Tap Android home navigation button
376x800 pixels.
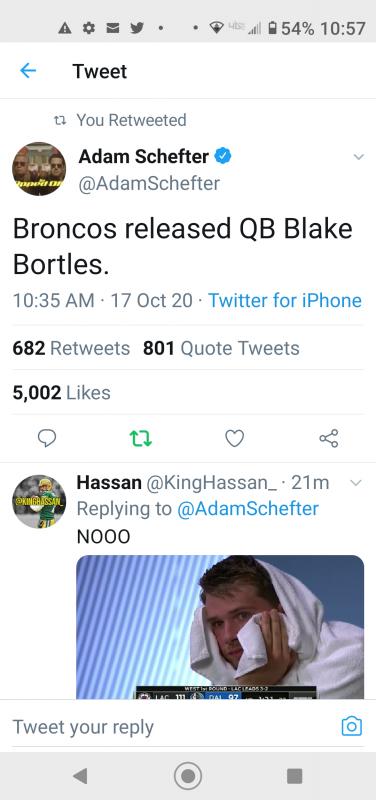(188, 776)
